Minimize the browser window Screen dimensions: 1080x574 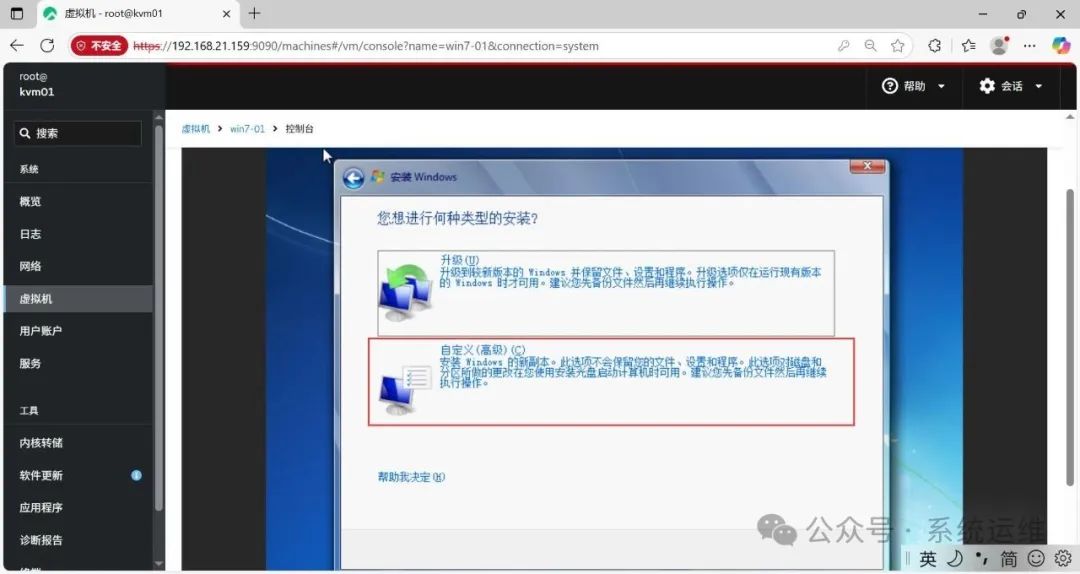pyautogui.click(x=983, y=14)
